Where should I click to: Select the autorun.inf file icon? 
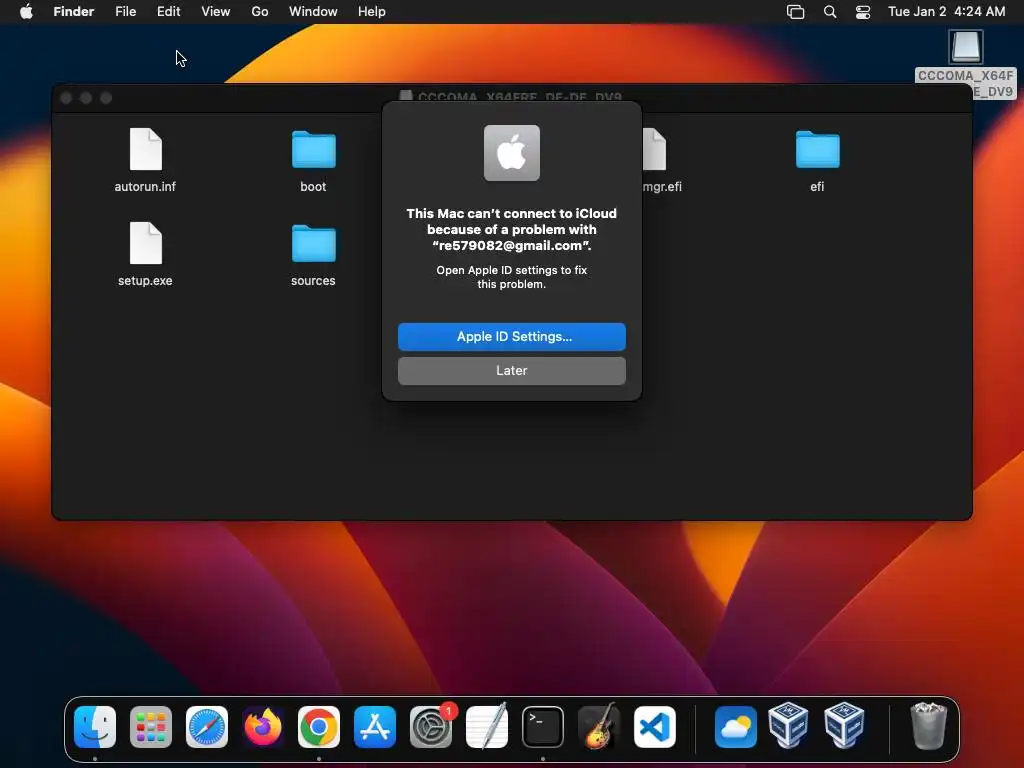point(146,149)
